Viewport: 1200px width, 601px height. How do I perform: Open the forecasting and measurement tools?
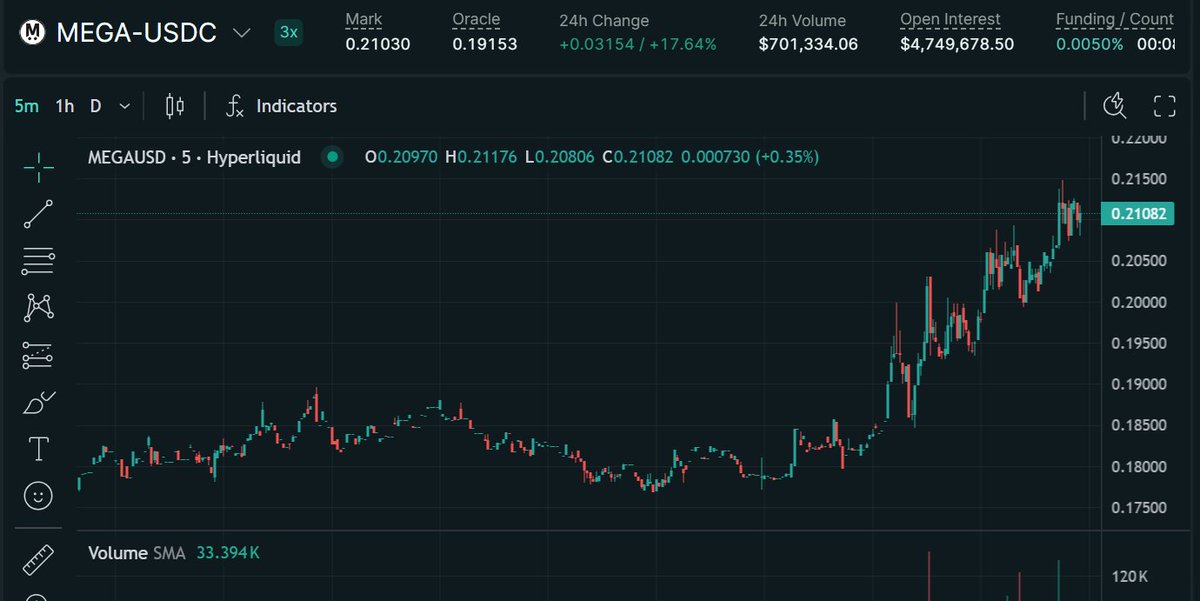(39, 355)
